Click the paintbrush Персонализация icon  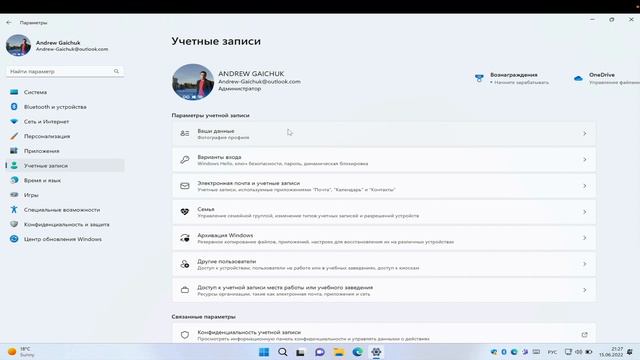tap(14, 136)
